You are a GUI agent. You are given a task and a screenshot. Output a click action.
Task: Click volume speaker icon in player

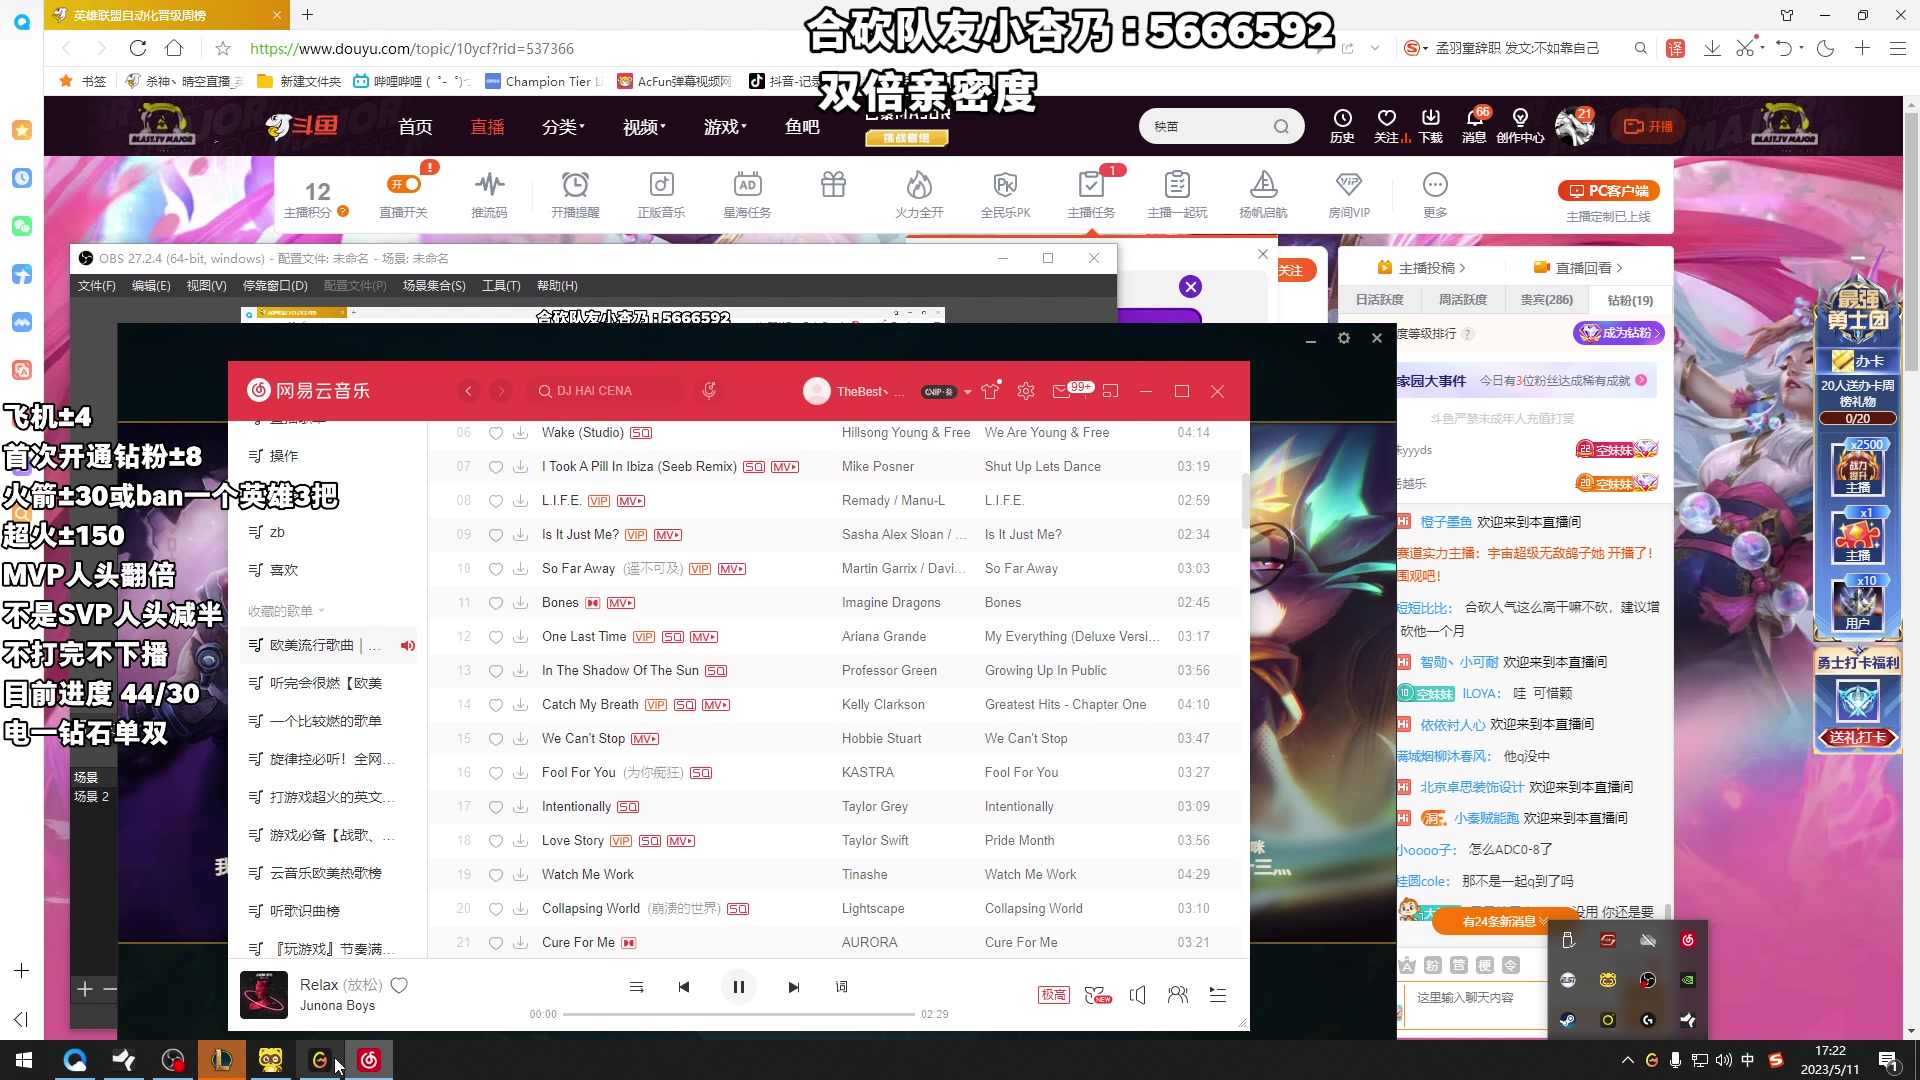coord(1138,994)
